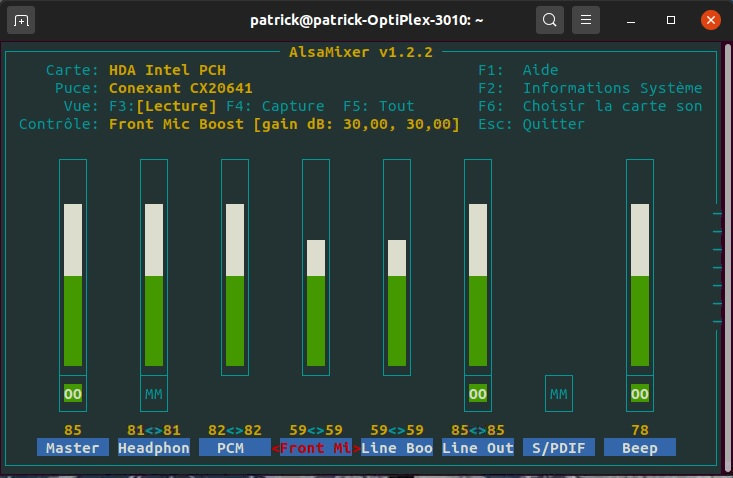733x478 pixels.
Task: Open a new terminal tab
Action: point(21,20)
